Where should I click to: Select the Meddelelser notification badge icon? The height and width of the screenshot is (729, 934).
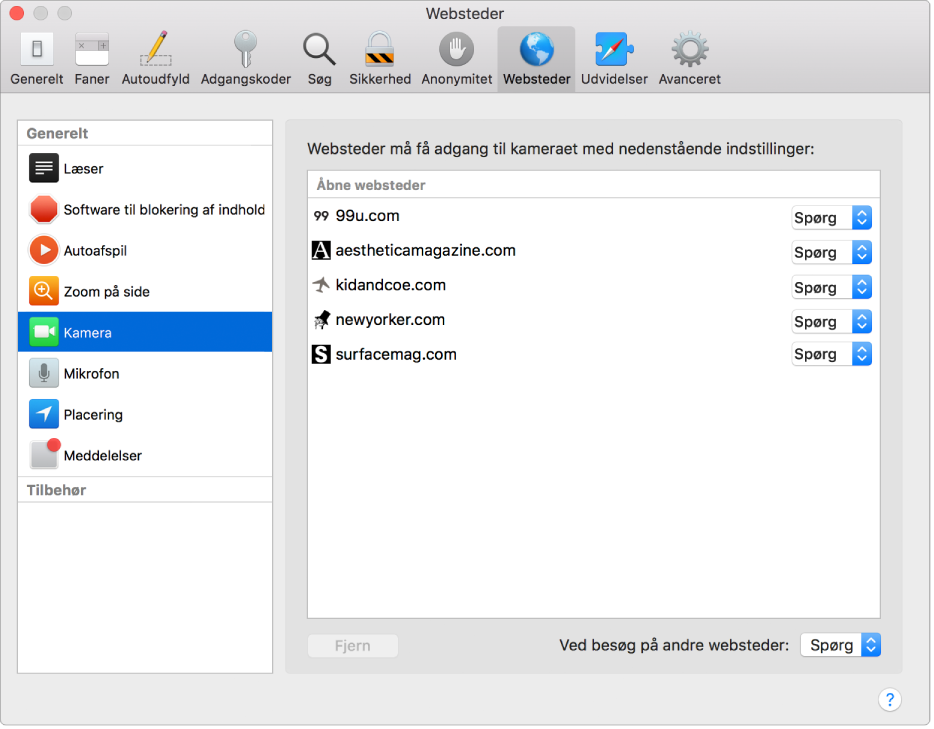[45, 454]
